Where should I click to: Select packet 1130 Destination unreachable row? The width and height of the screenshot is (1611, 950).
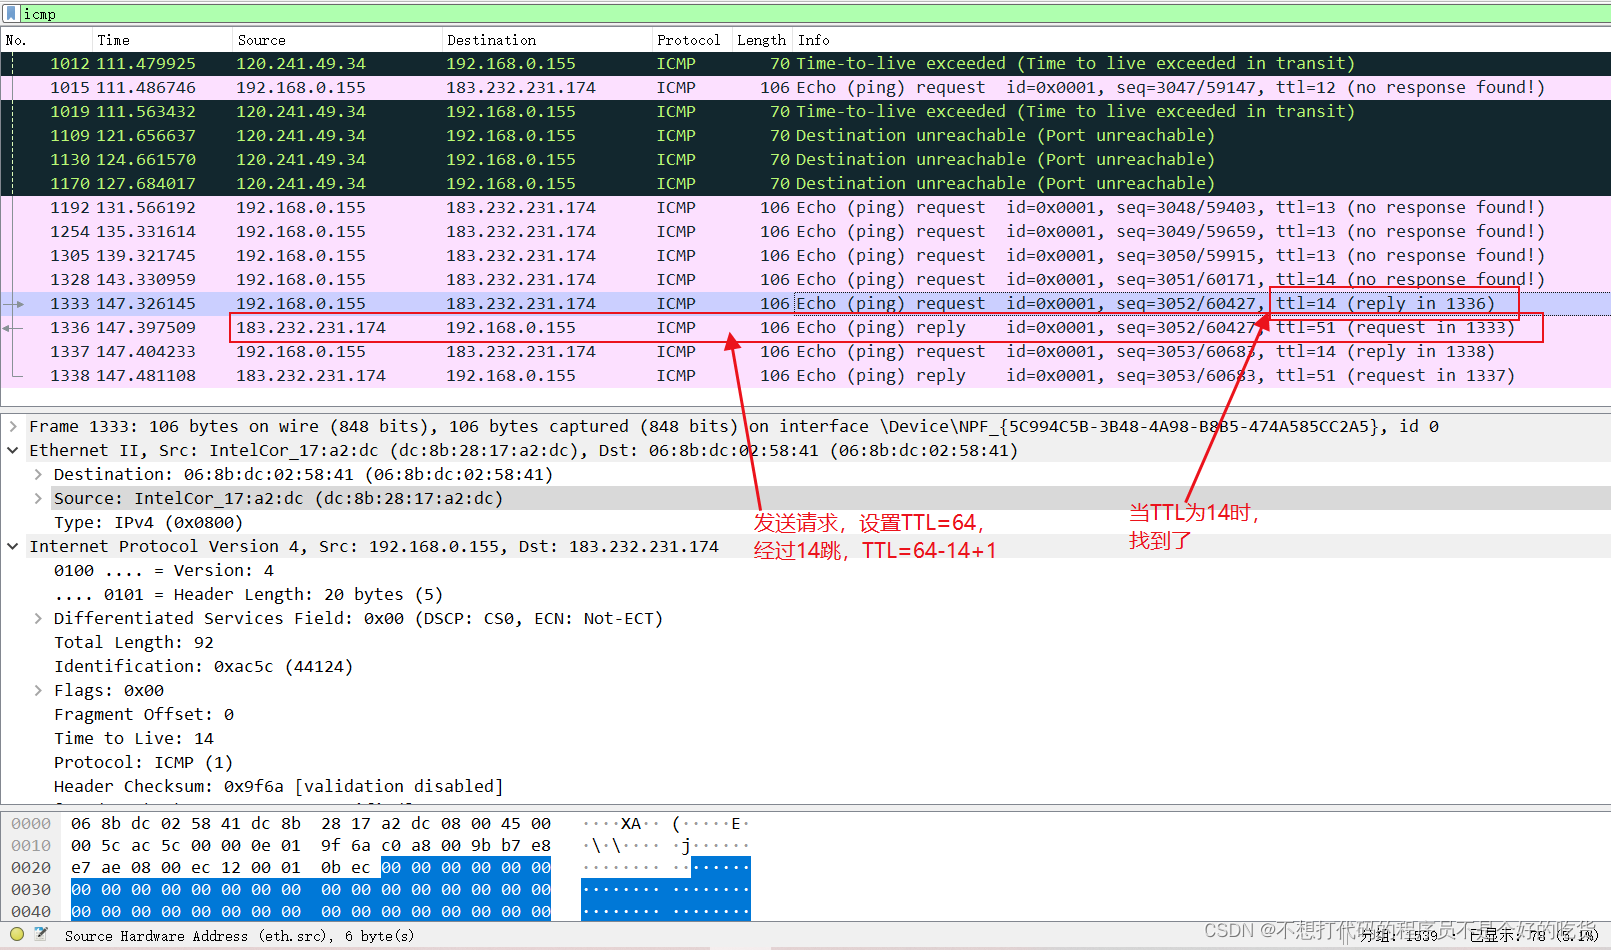click(x=805, y=159)
